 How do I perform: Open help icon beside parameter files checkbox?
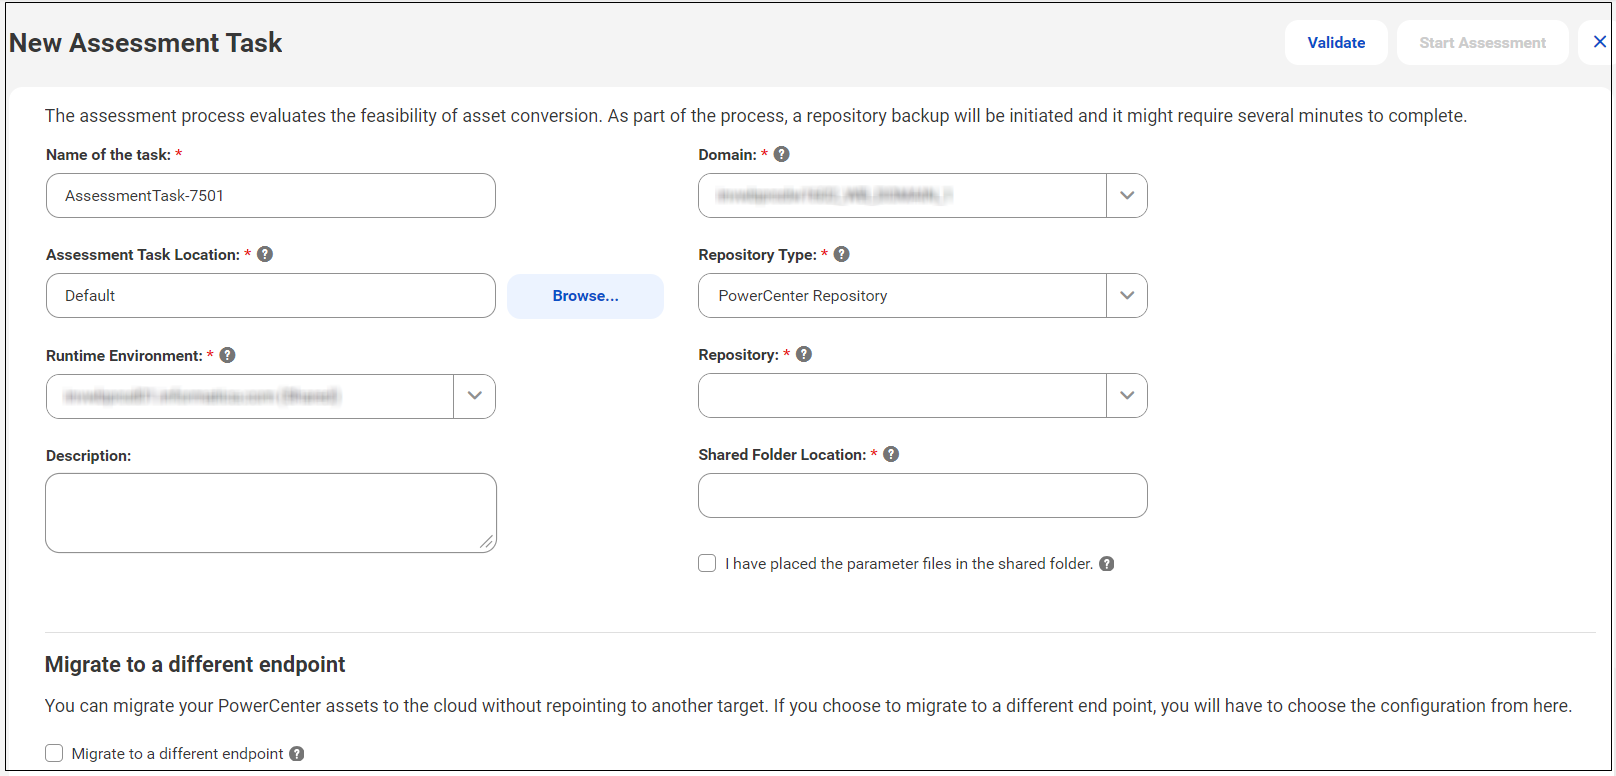[x=1107, y=564]
